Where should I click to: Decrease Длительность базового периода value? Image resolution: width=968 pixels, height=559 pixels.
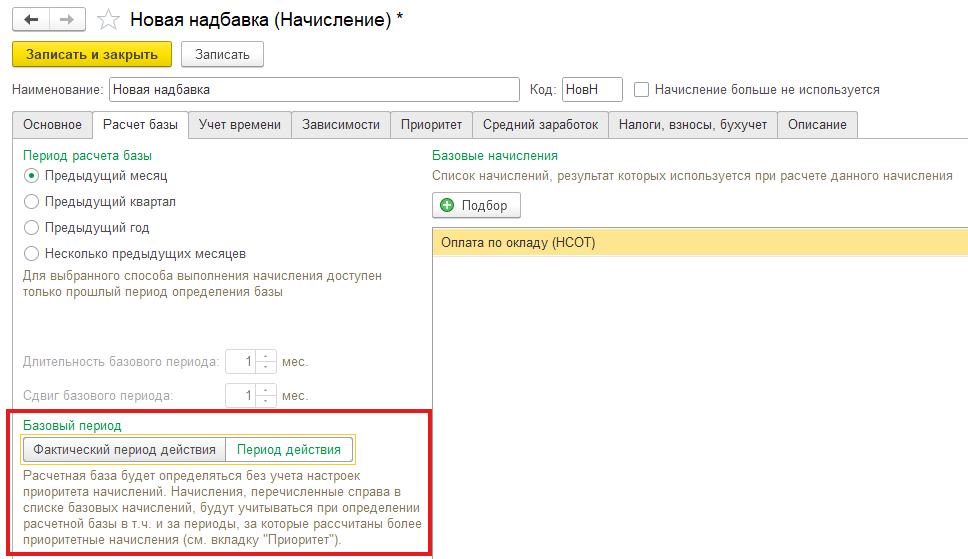coord(265,368)
